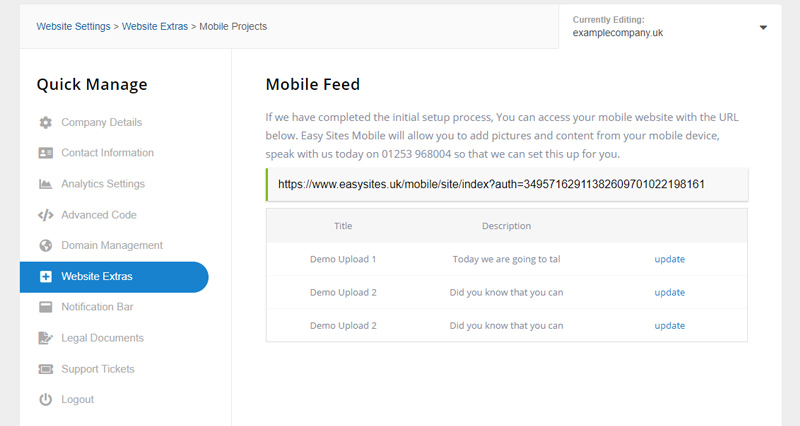
Task: Click the Company Details gear icon
Action: coord(45,122)
